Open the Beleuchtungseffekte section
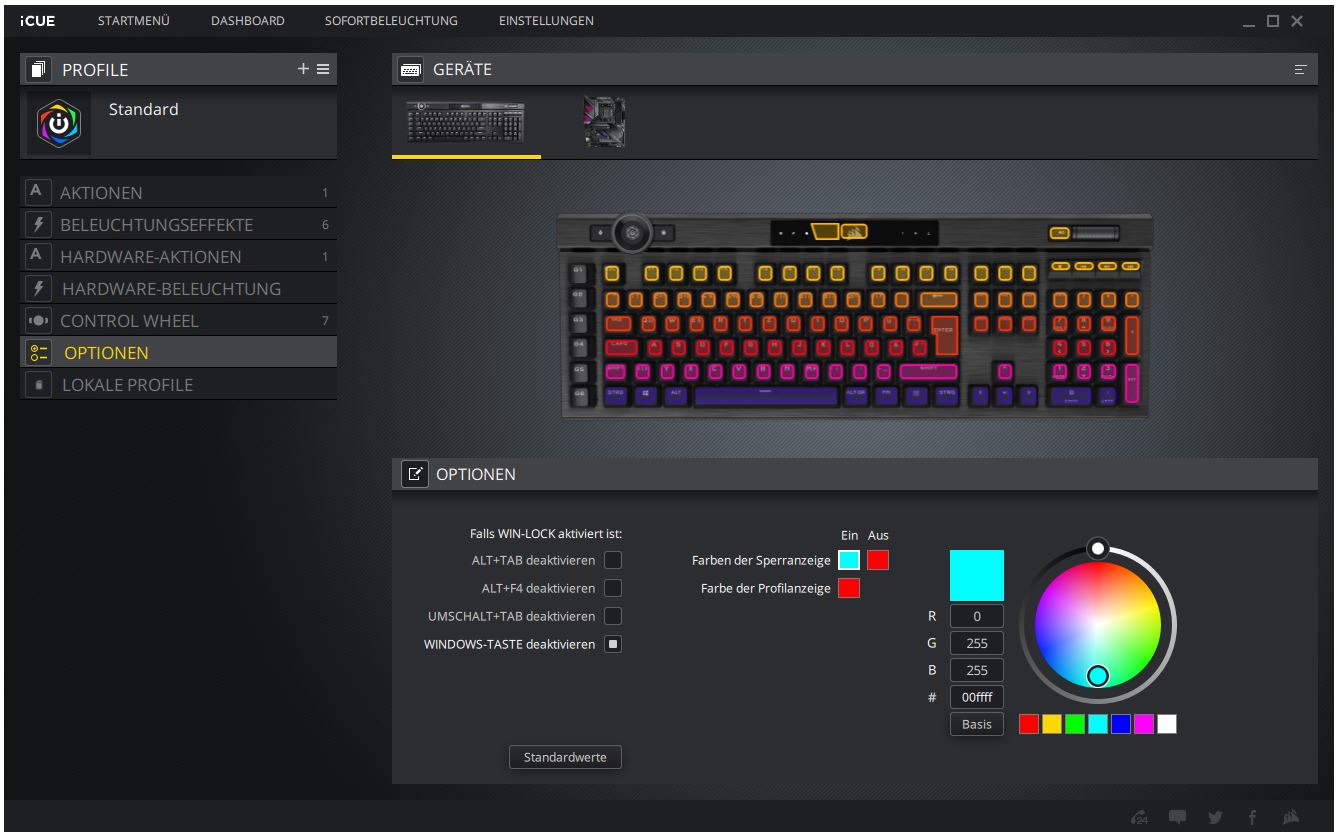 [x=157, y=225]
